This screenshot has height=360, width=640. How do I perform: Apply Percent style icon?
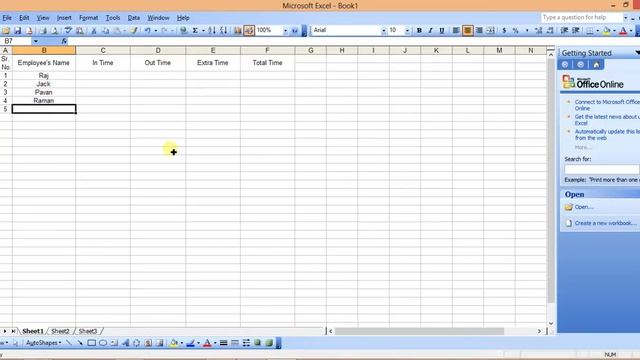click(516, 31)
